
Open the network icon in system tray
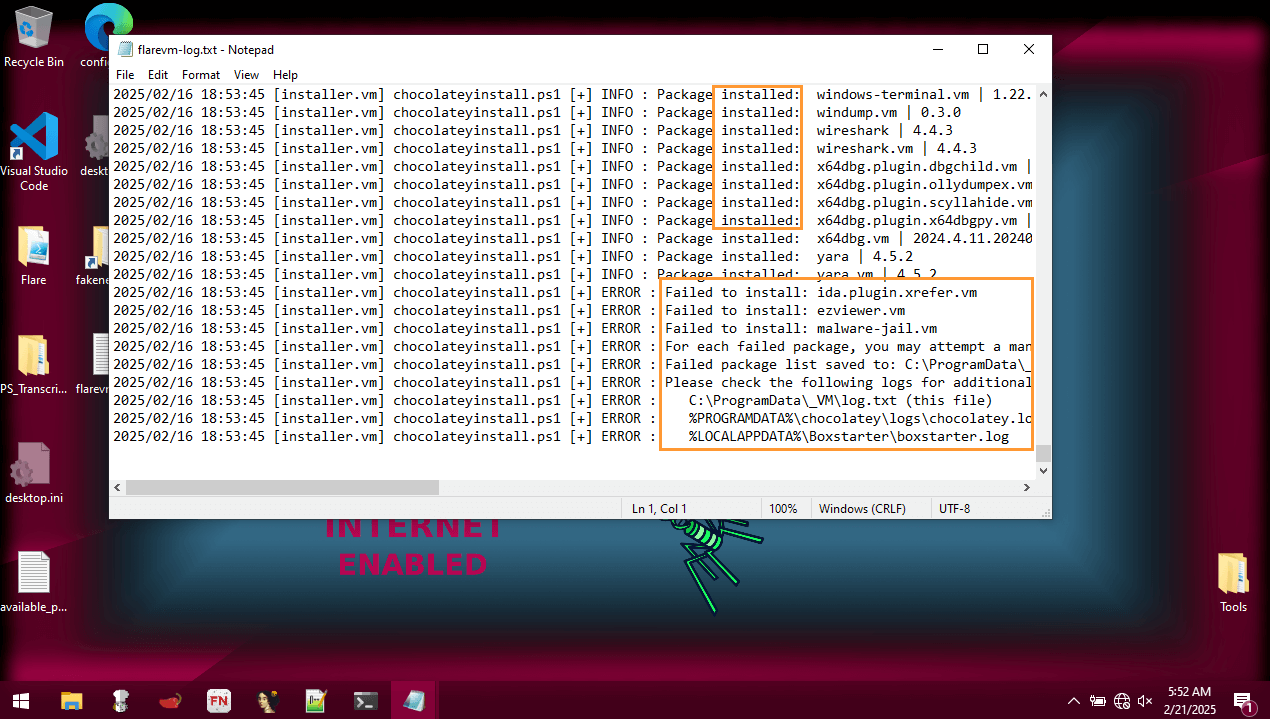[1122, 701]
